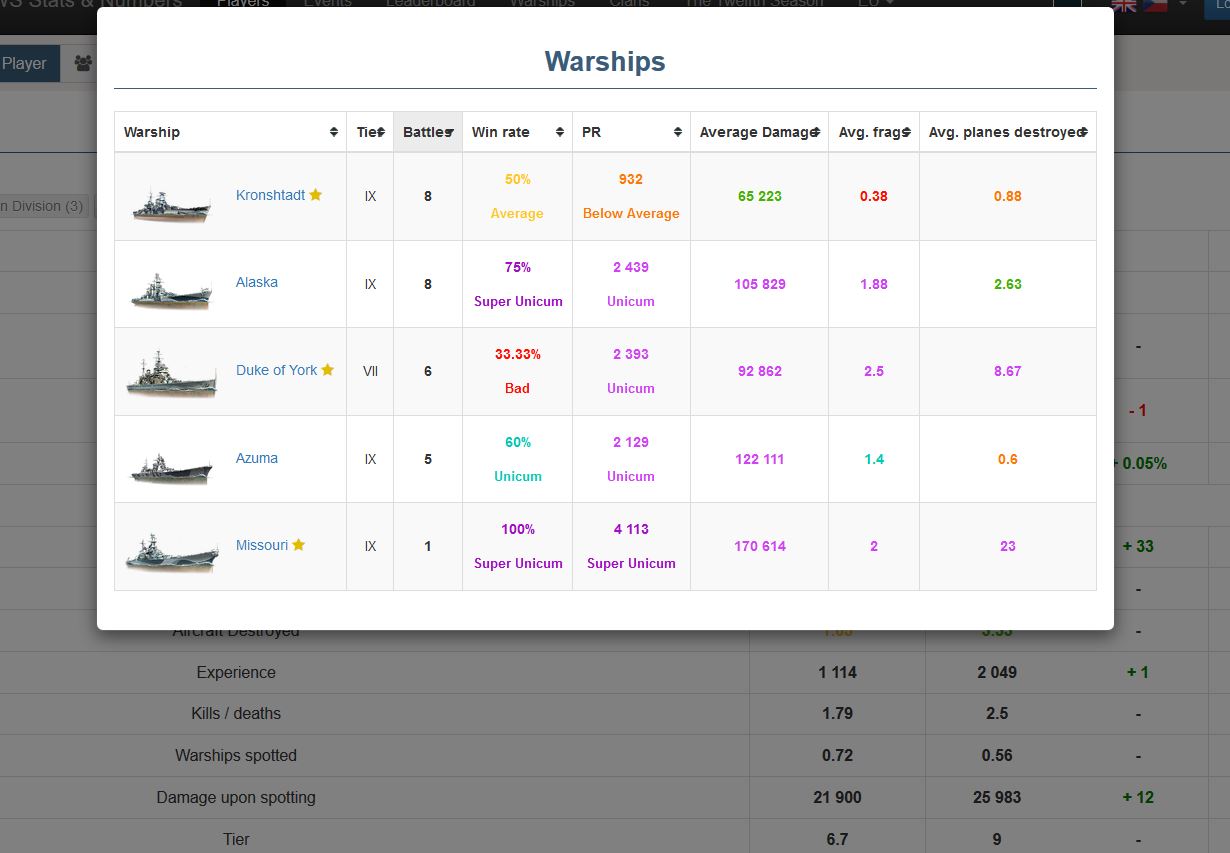Click Kronshtadt average damage 65 223

click(x=760, y=196)
